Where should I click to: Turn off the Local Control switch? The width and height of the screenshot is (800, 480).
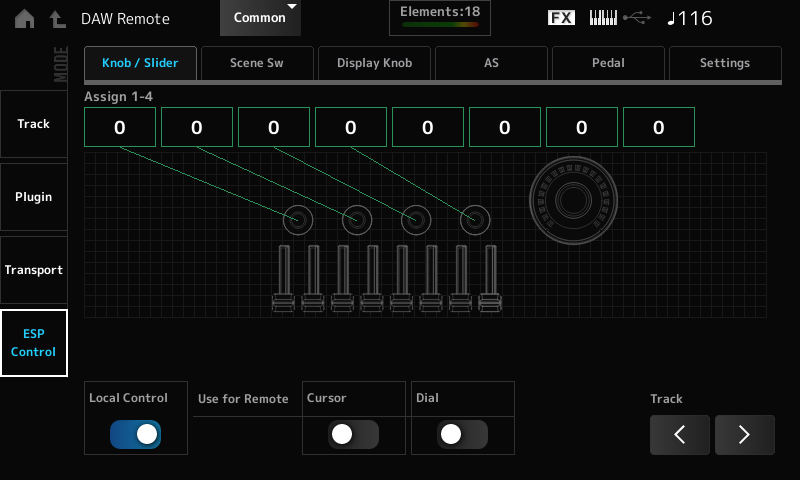pos(135,434)
